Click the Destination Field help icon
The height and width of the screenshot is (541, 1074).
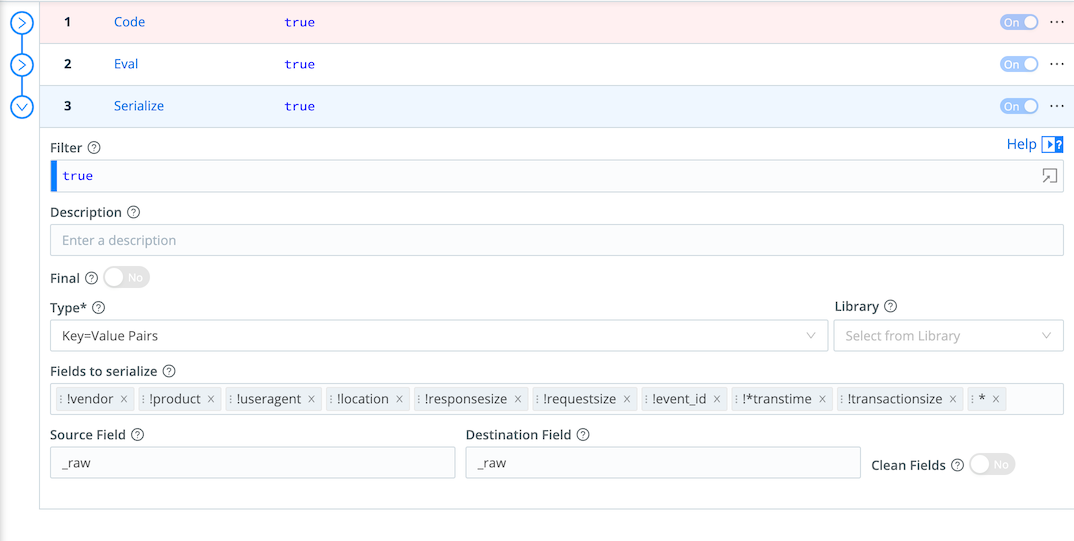click(x=583, y=435)
